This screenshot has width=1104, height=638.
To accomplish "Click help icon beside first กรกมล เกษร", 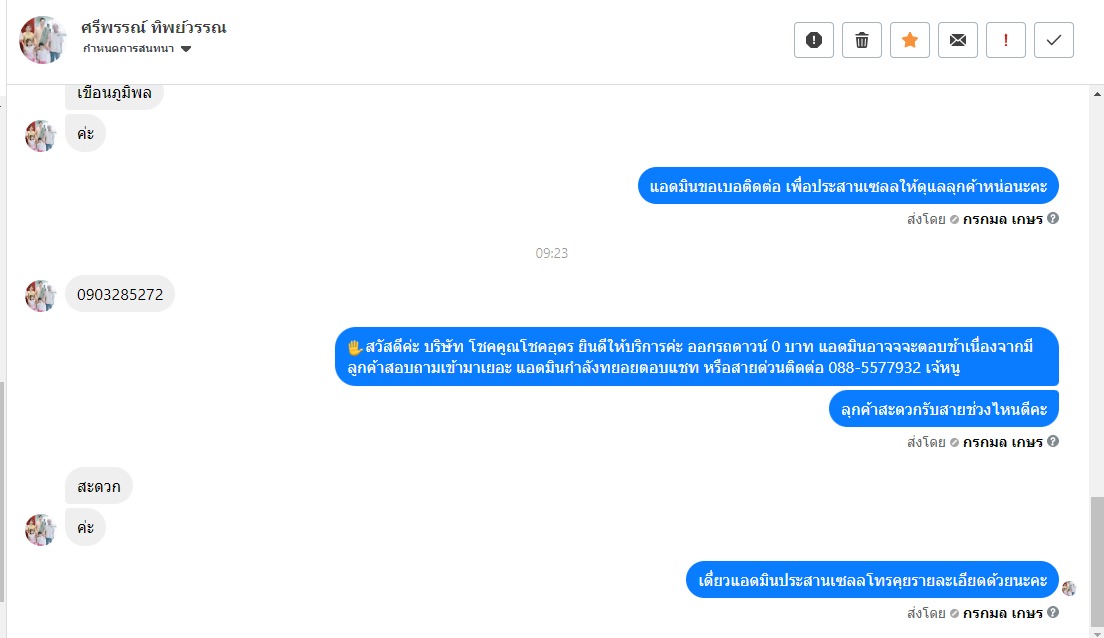I will [1053, 218].
